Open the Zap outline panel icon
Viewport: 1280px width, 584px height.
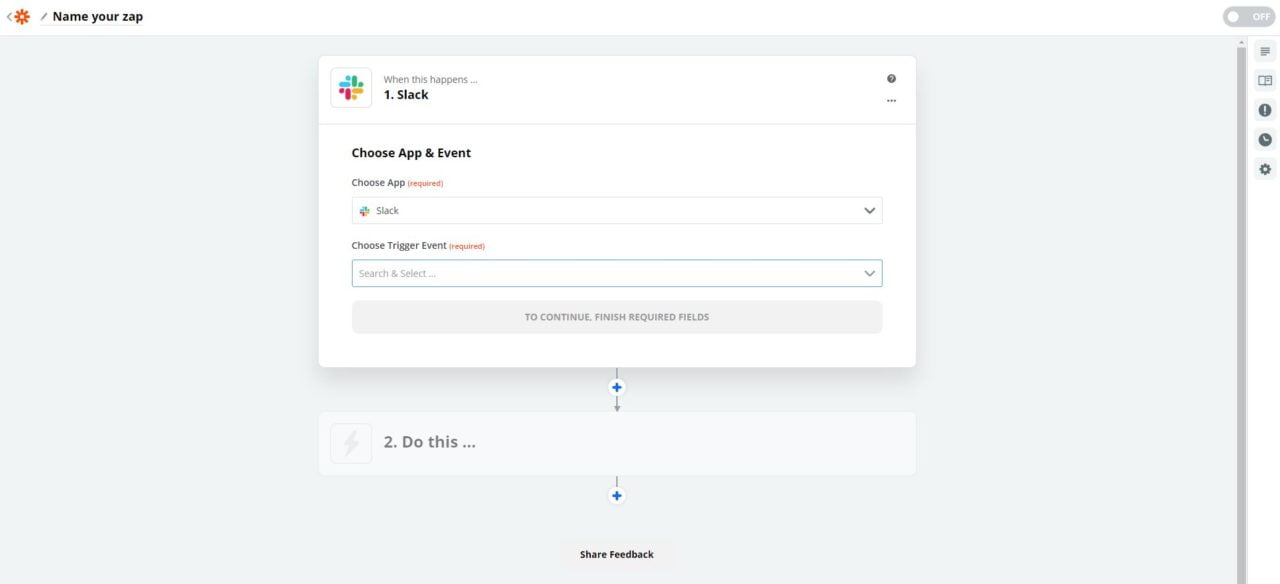pyautogui.click(x=1264, y=50)
